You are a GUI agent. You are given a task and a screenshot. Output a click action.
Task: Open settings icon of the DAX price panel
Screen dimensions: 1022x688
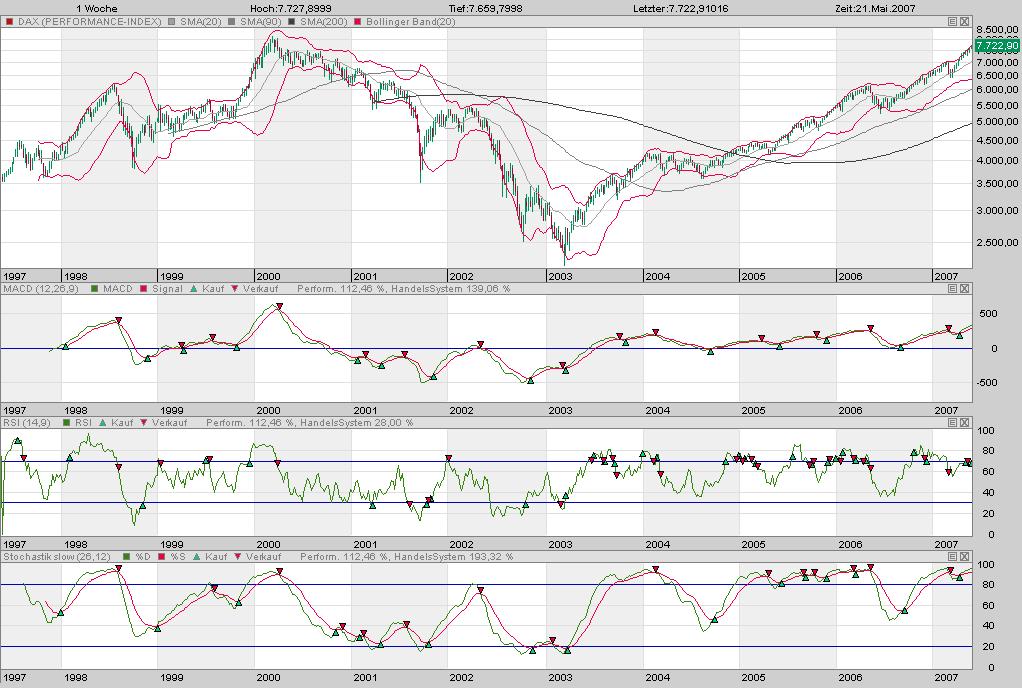(x=952, y=22)
